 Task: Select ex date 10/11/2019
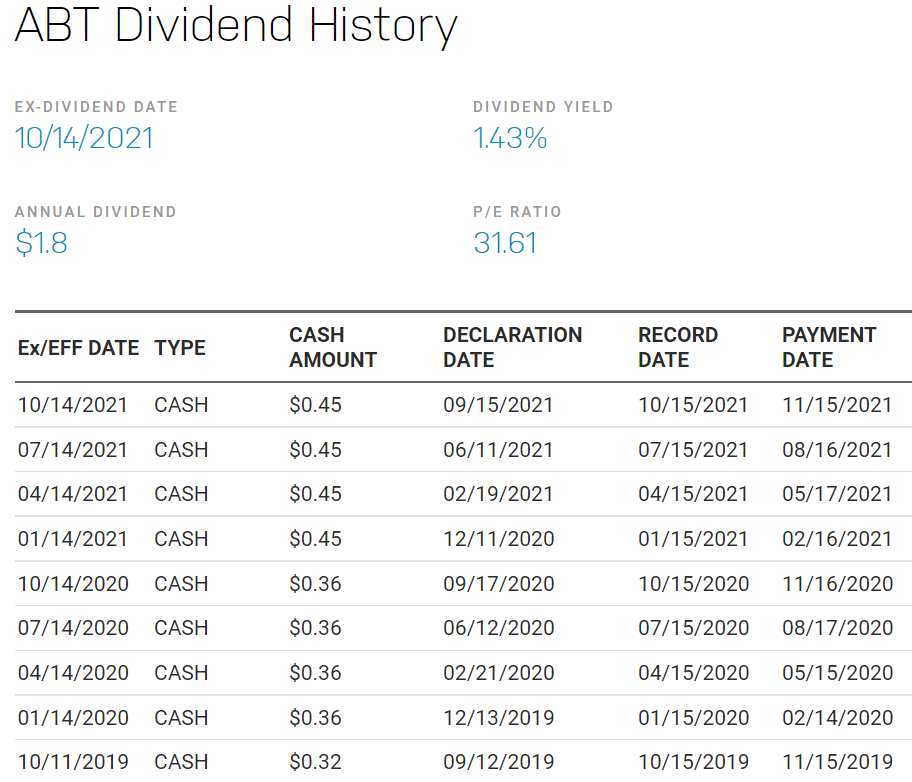[73, 762]
